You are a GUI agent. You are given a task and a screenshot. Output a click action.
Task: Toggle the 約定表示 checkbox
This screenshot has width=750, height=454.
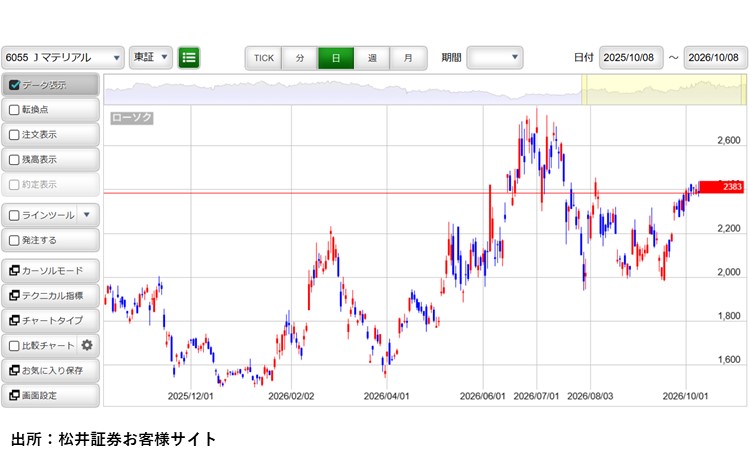point(14,184)
